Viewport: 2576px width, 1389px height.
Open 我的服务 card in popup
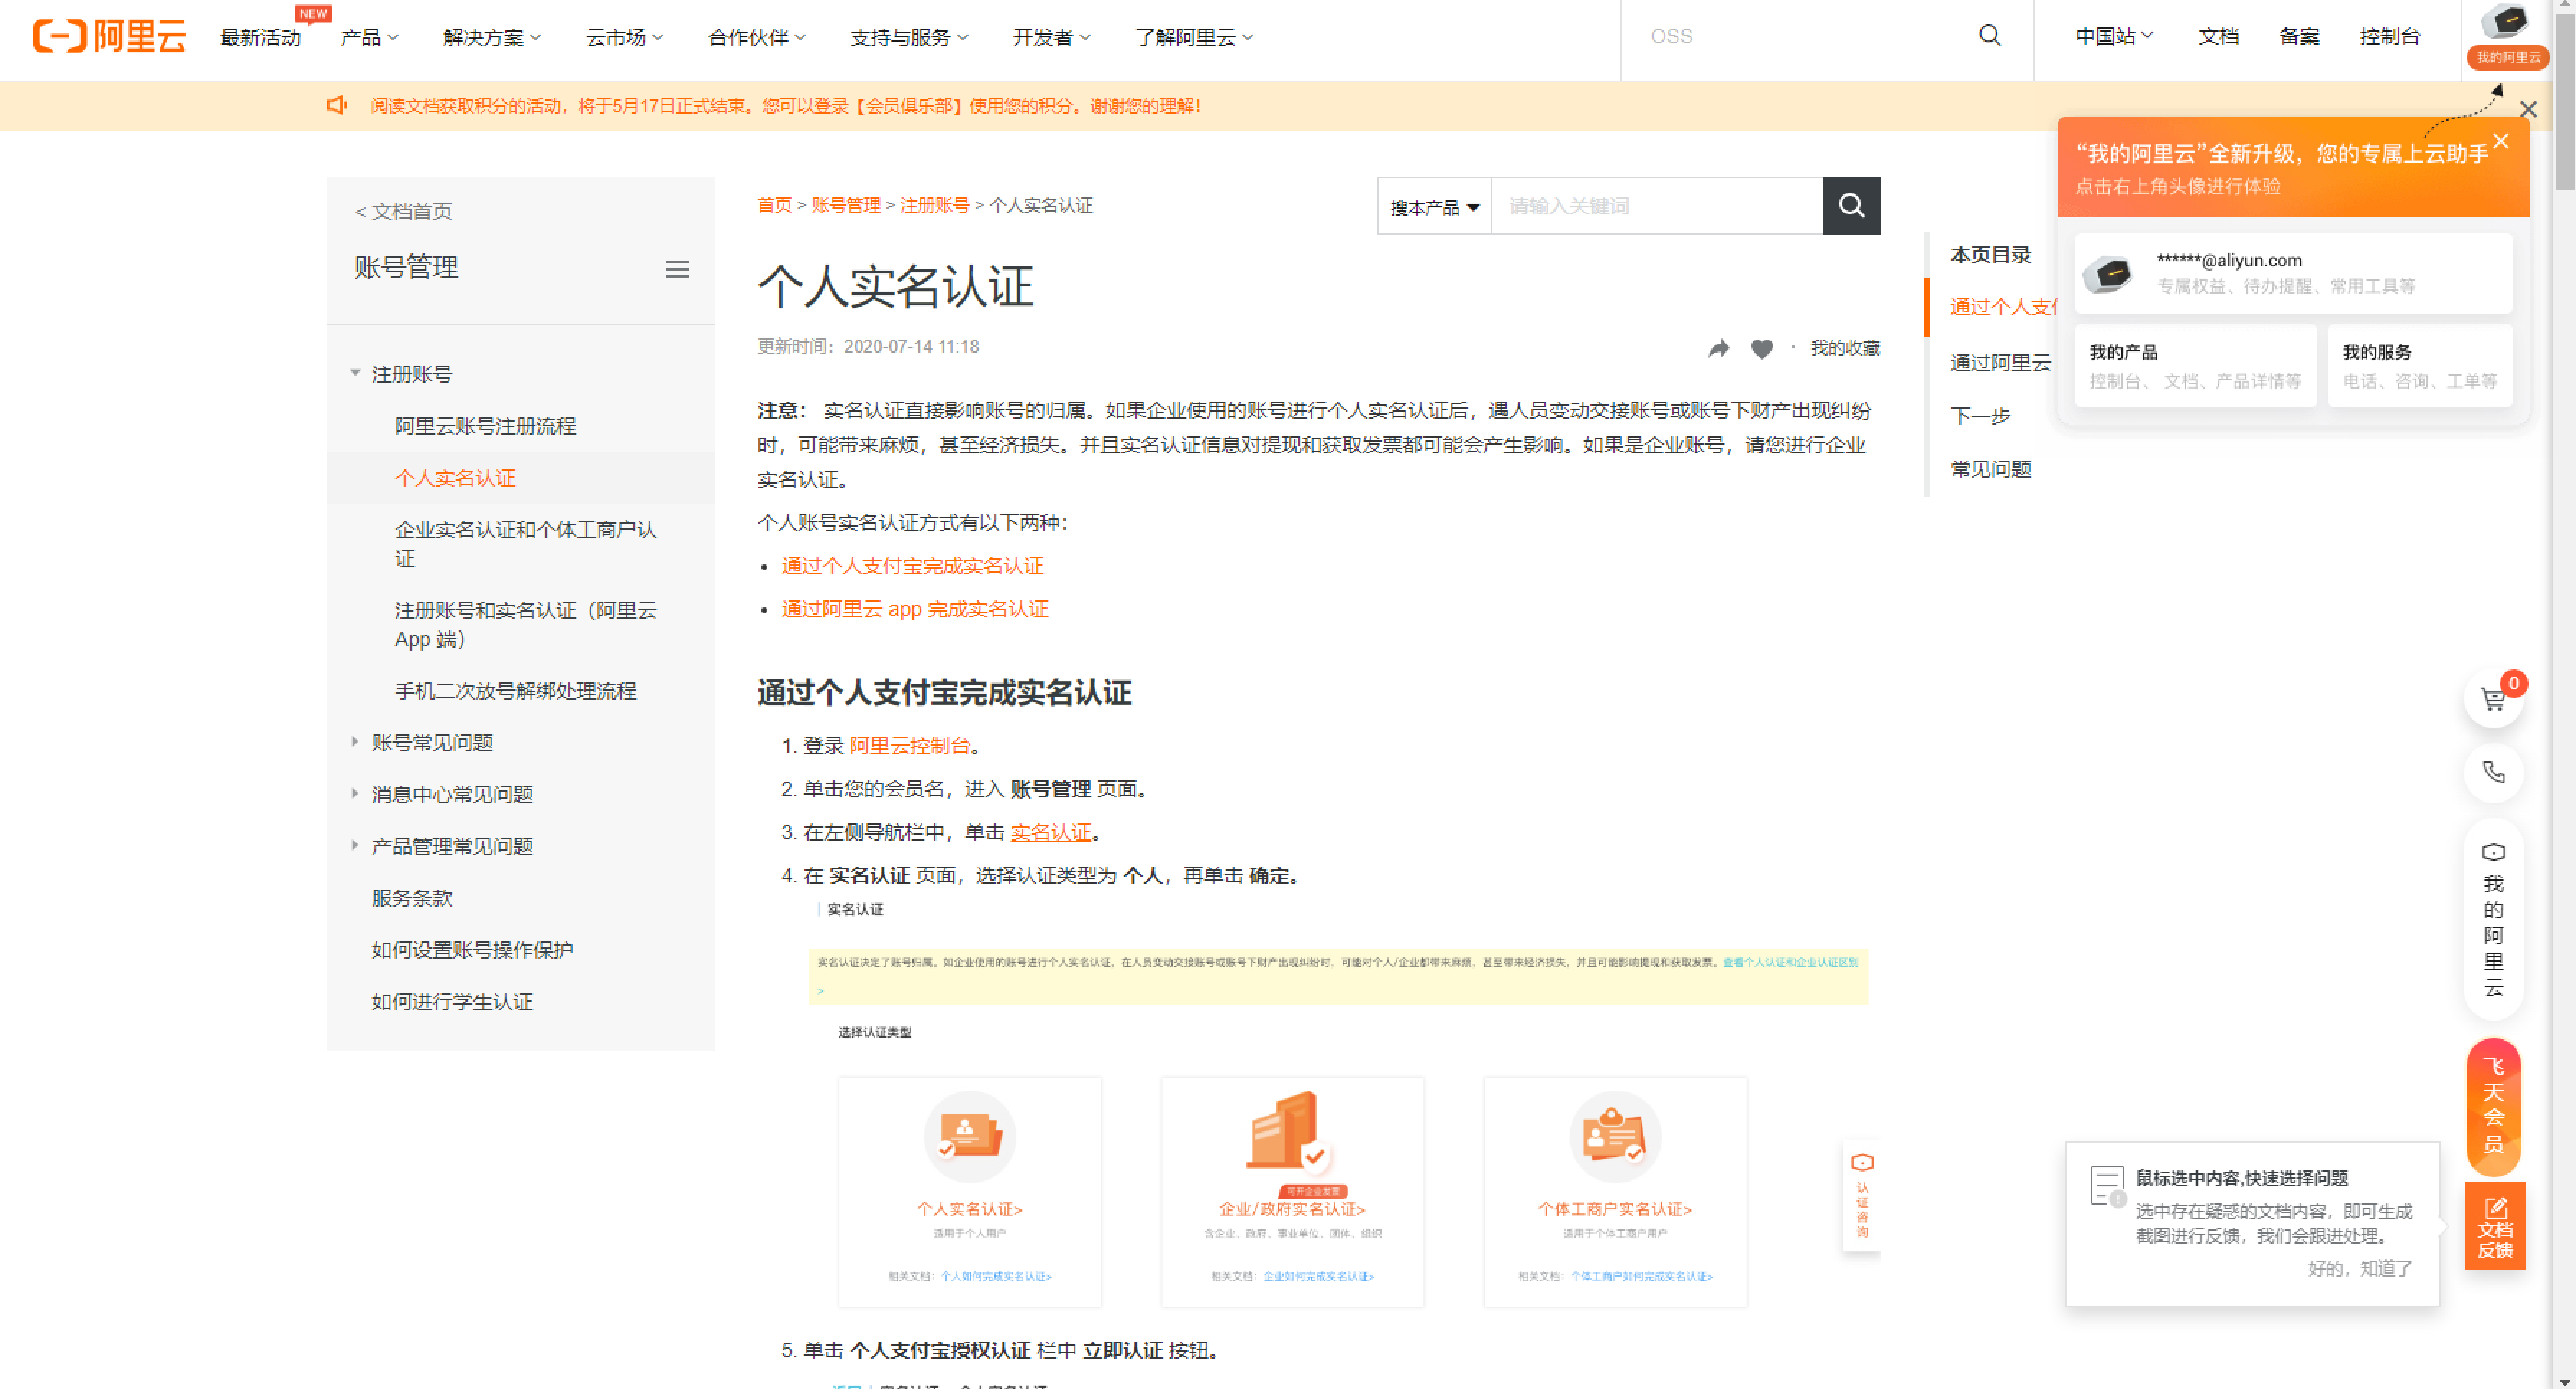click(2419, 366)
